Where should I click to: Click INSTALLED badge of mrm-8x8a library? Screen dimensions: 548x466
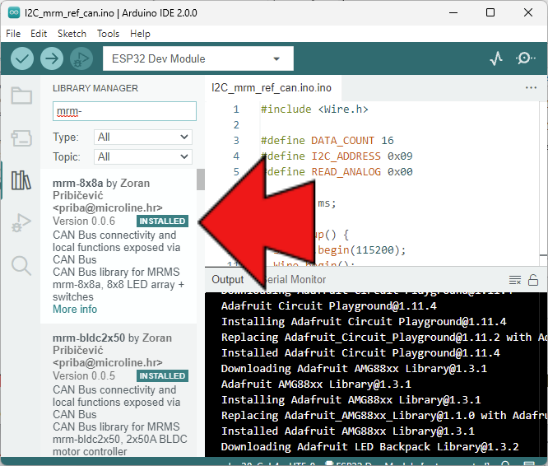click(163, 221)
